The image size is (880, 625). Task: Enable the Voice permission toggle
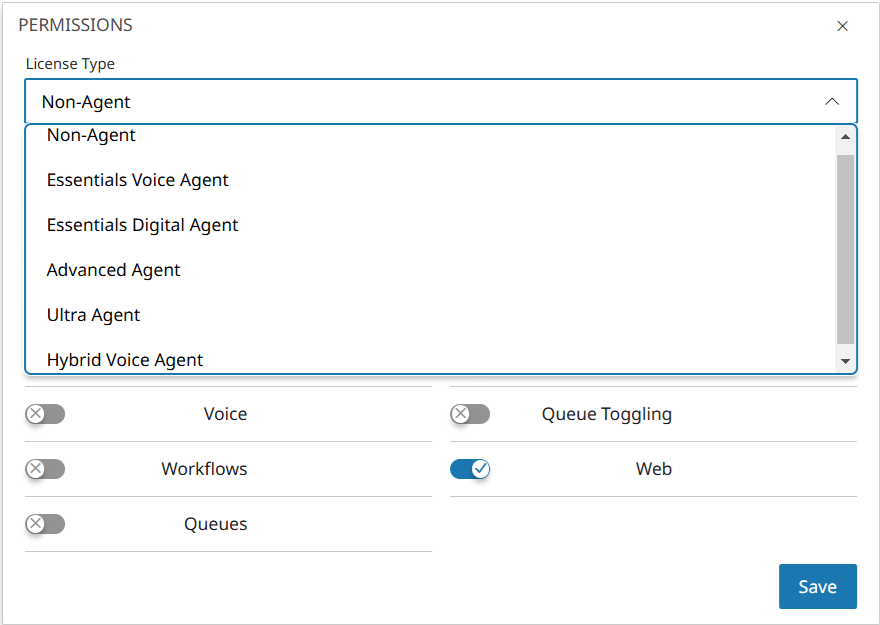(45, 414)
